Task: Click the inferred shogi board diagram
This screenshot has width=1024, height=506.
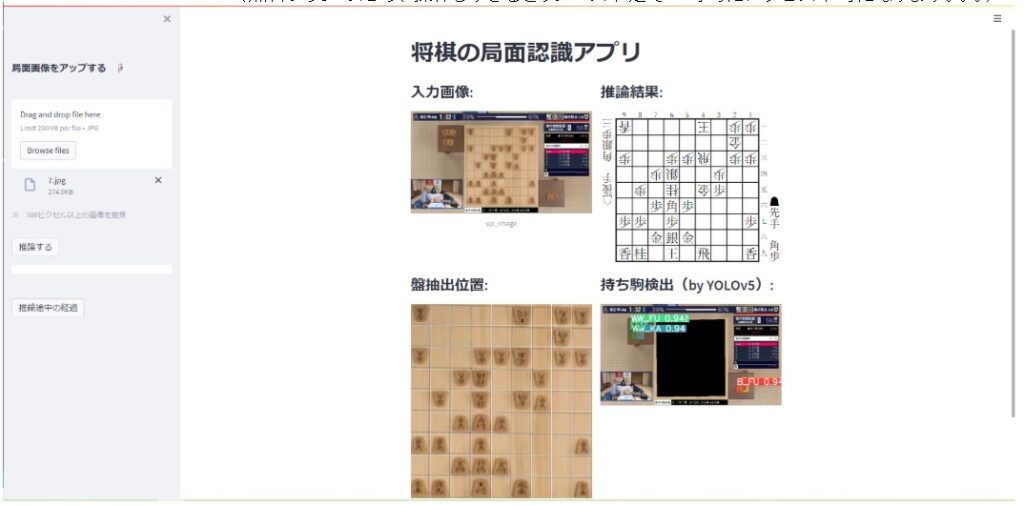Action: [686, 187]
